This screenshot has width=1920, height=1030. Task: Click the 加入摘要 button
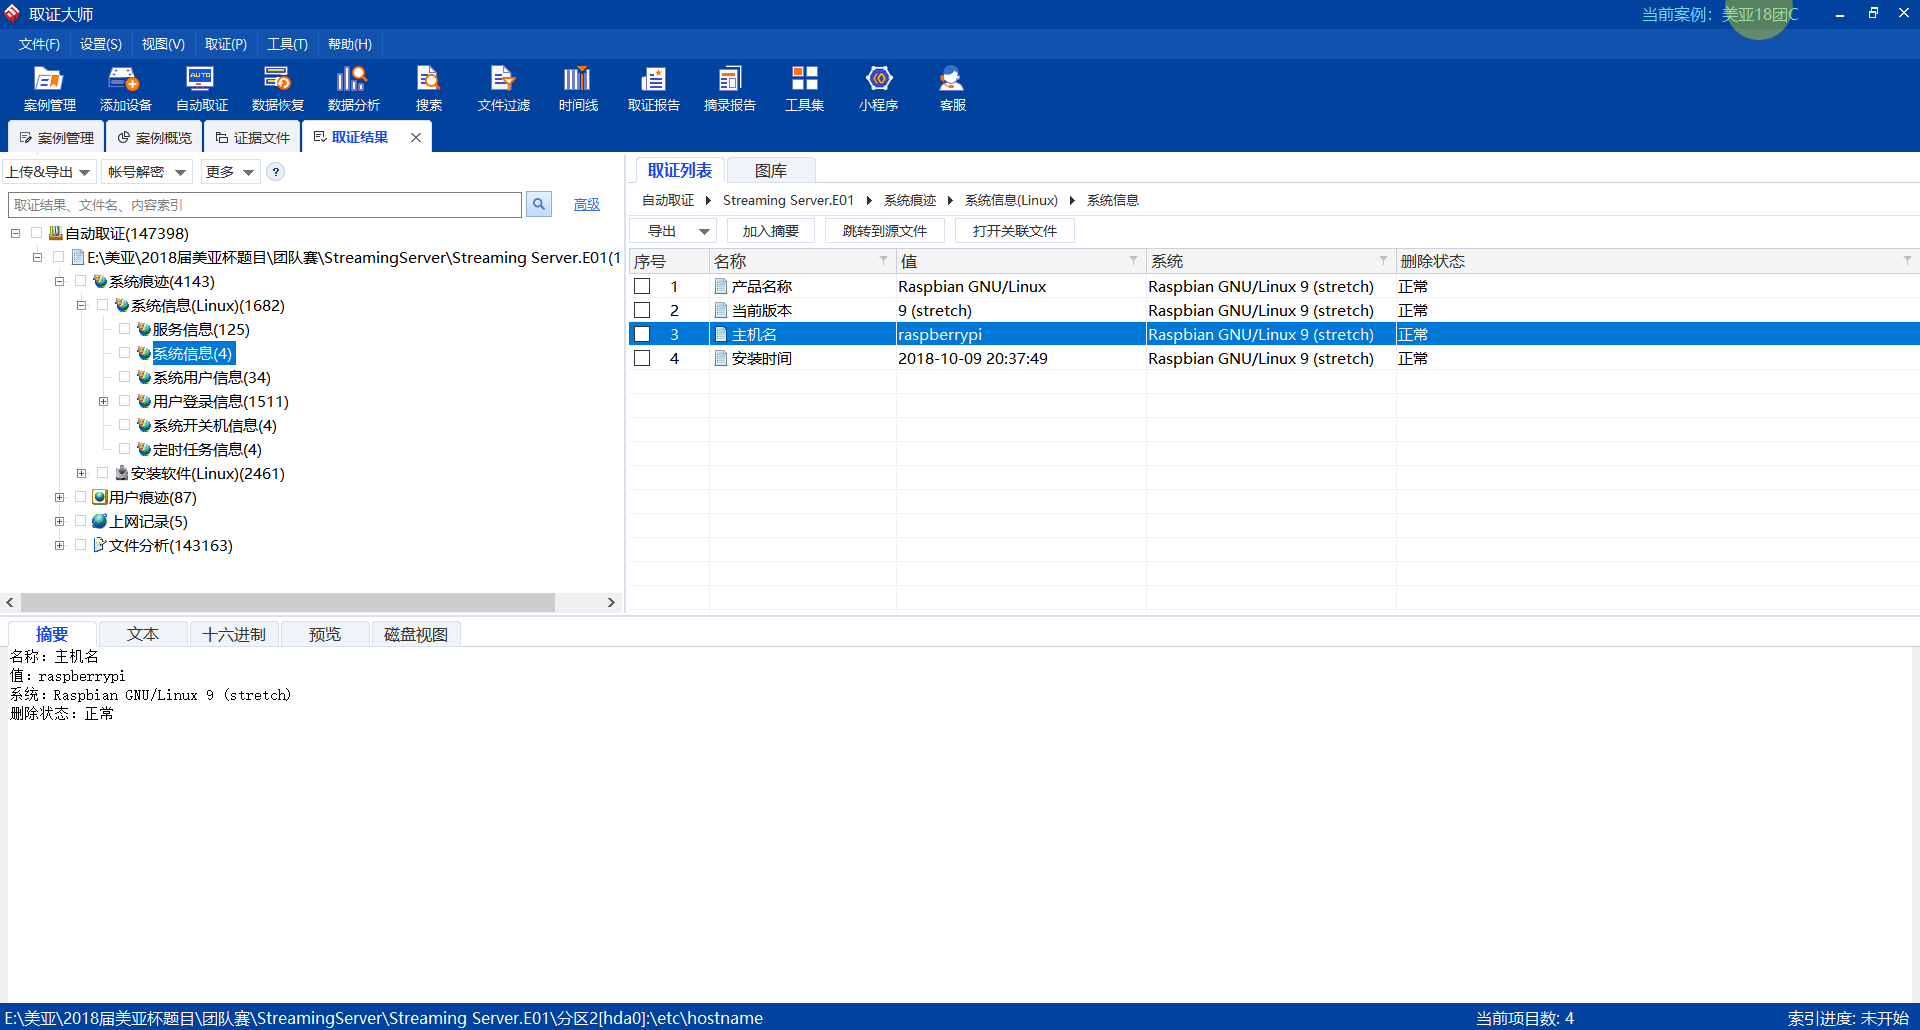[770, 231]
